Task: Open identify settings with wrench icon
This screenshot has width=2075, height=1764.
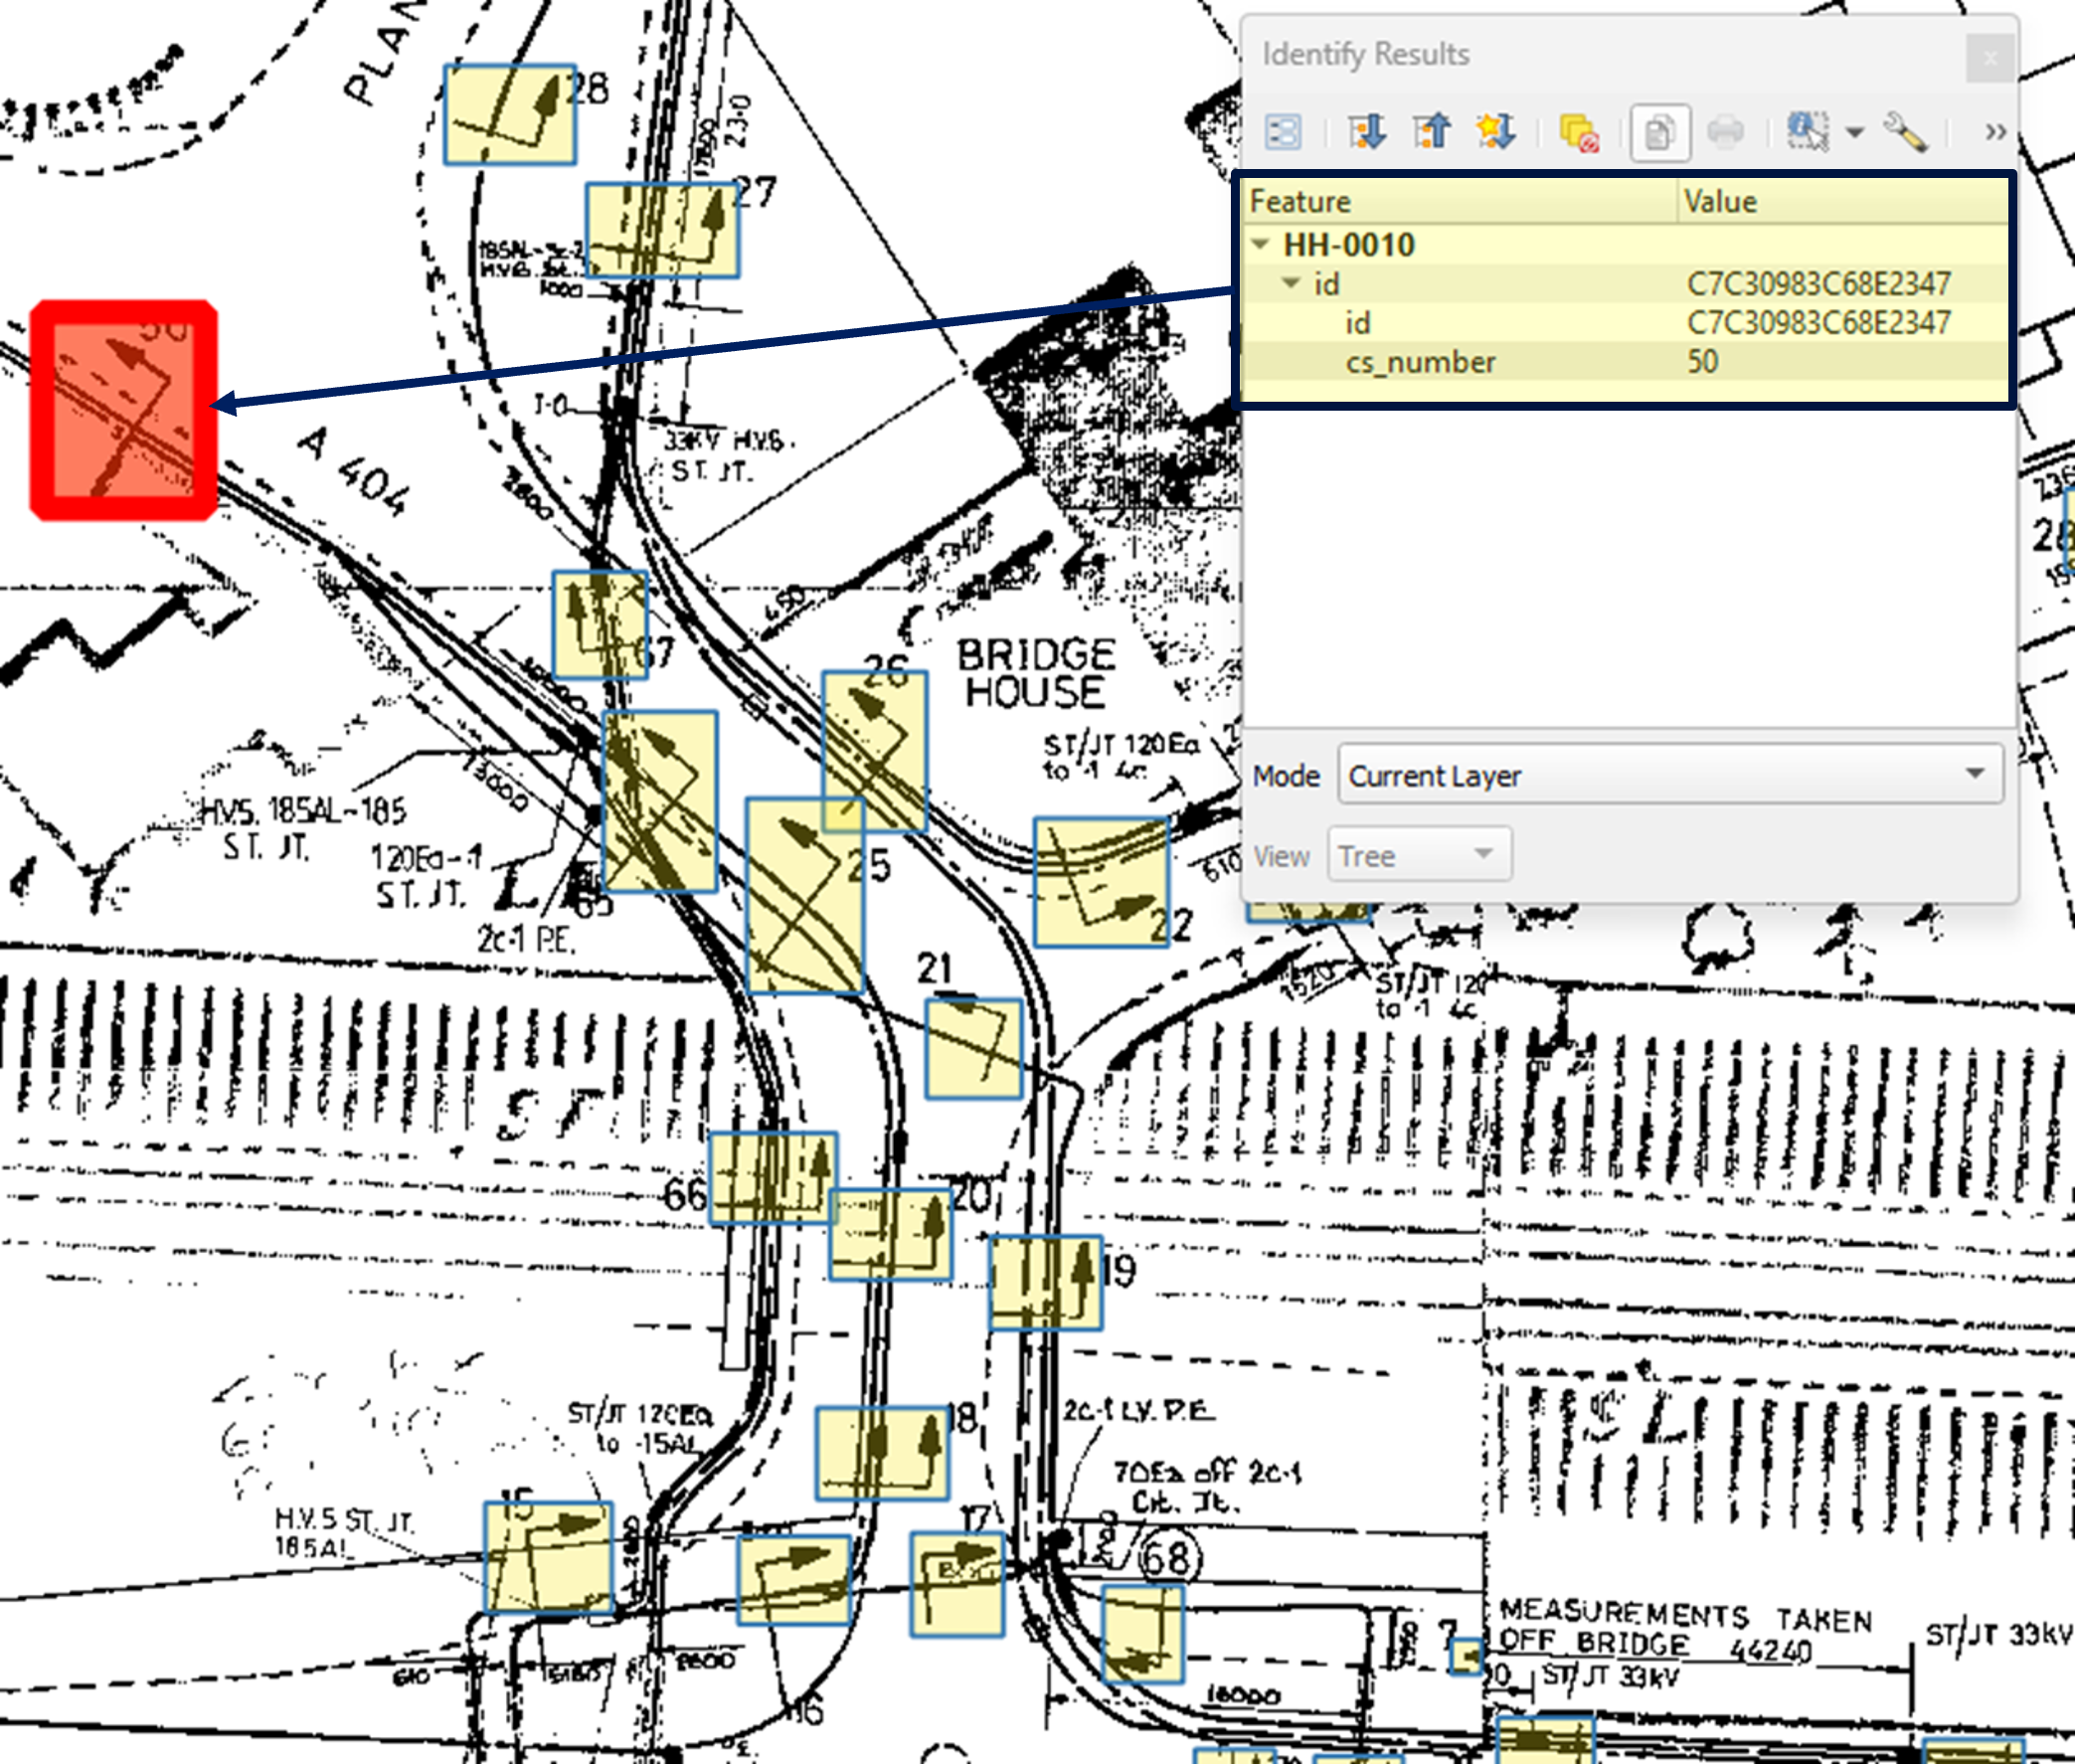Action: 1905,132
